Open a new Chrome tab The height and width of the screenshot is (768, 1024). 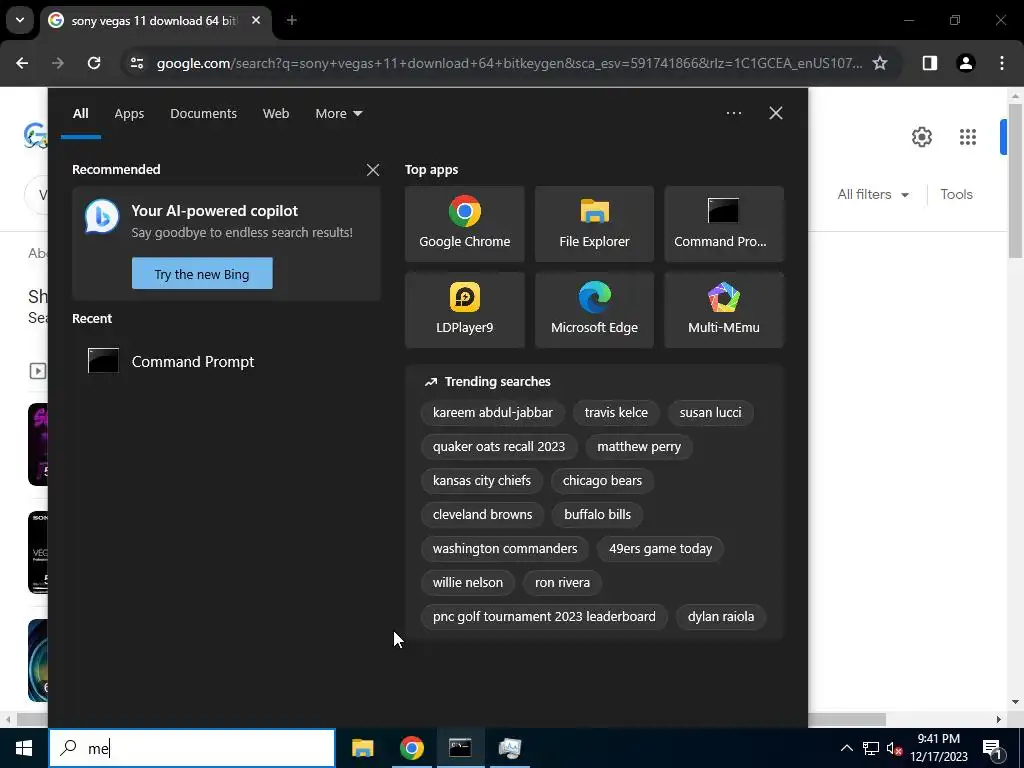(x=292, y=20)
